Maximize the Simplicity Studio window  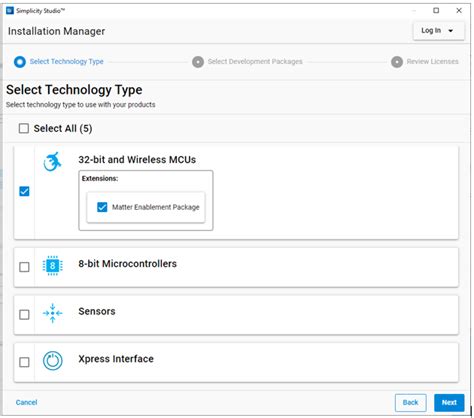[436, 11]
